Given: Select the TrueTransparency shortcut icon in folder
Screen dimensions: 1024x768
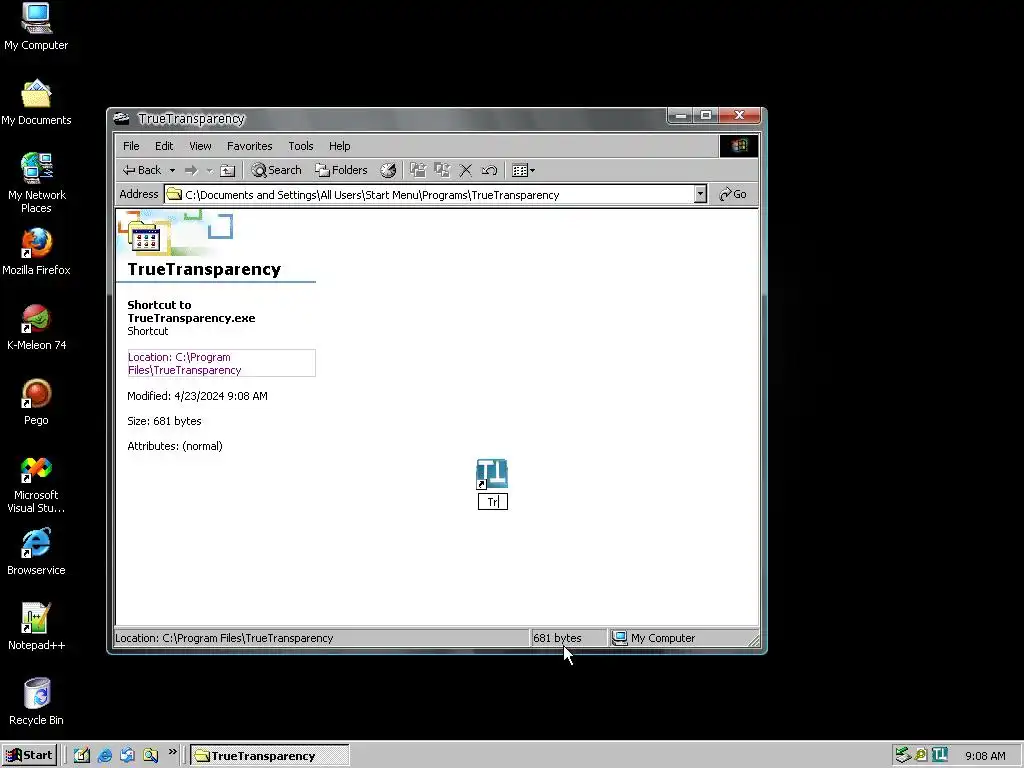Looking at the screenshot, I should (x=492, y=474).
